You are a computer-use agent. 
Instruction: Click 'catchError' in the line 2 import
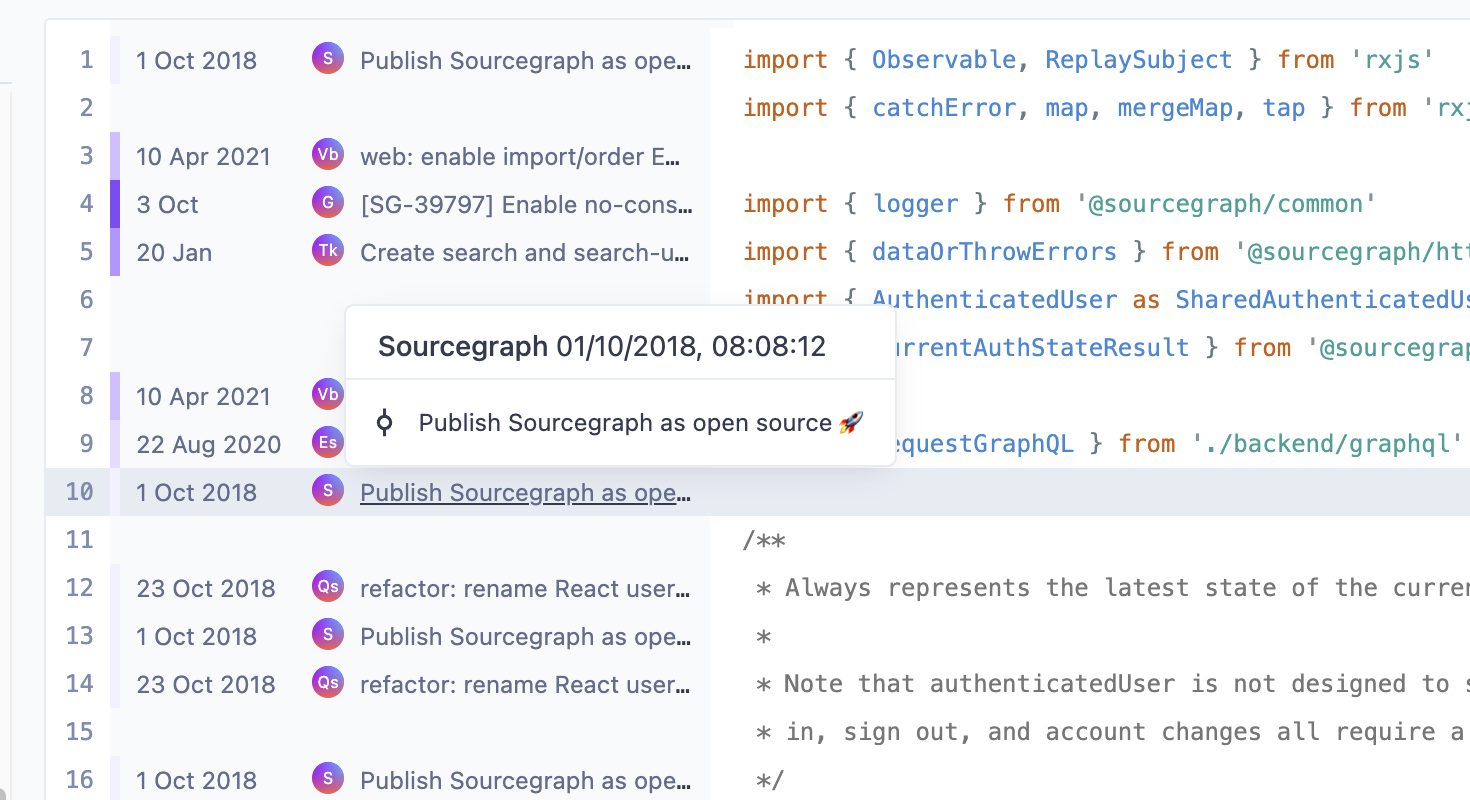pyautogui.click(x=944, y=108)
